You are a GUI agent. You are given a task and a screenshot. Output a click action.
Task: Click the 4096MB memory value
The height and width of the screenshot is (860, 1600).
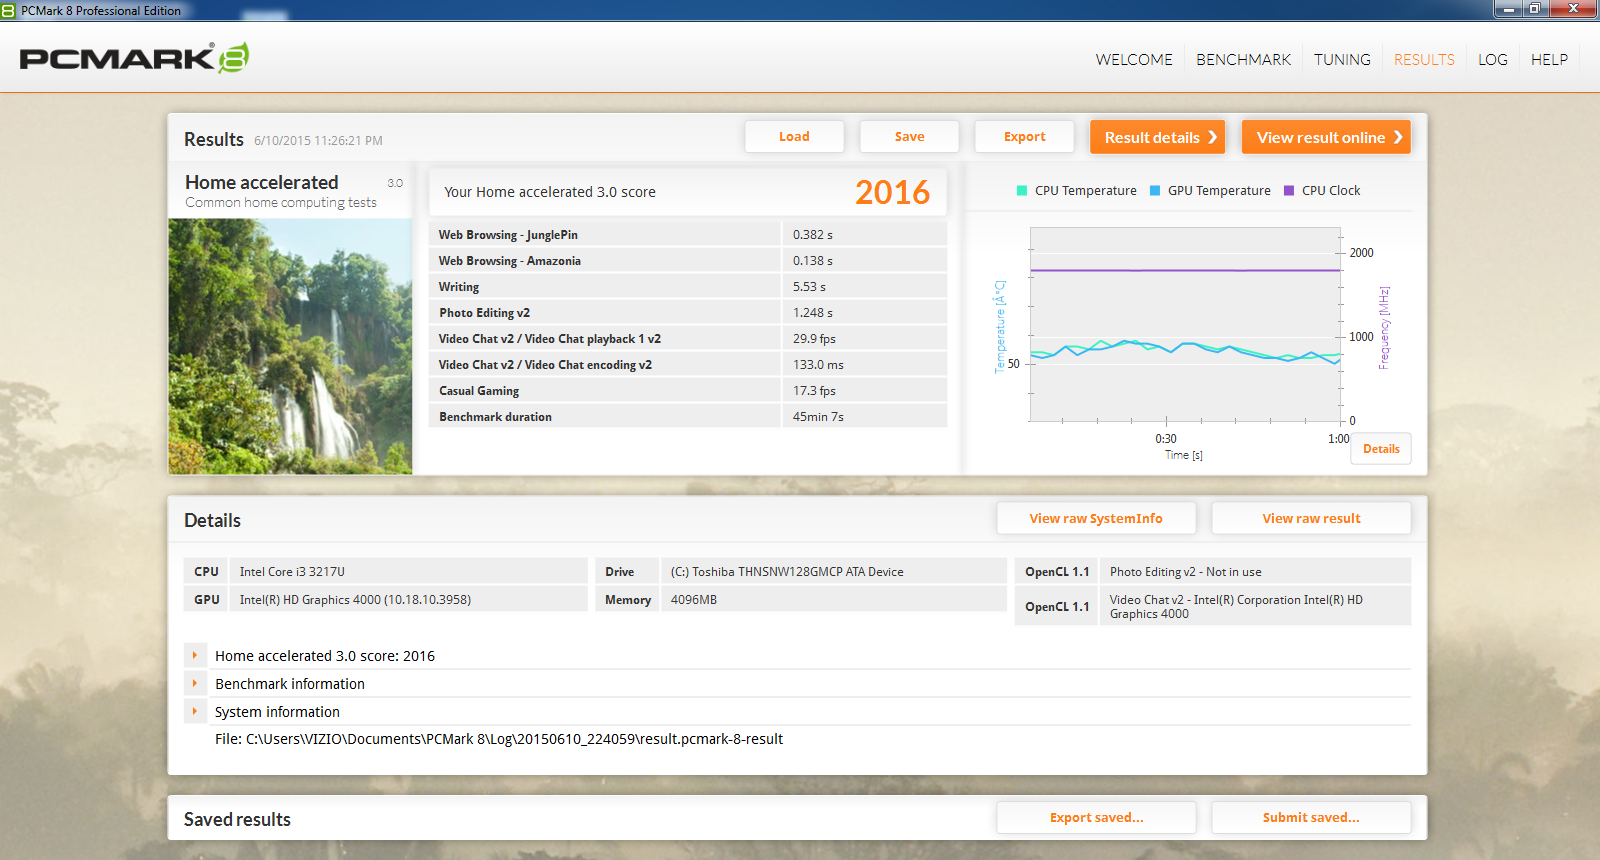click(x=694, y=600)
